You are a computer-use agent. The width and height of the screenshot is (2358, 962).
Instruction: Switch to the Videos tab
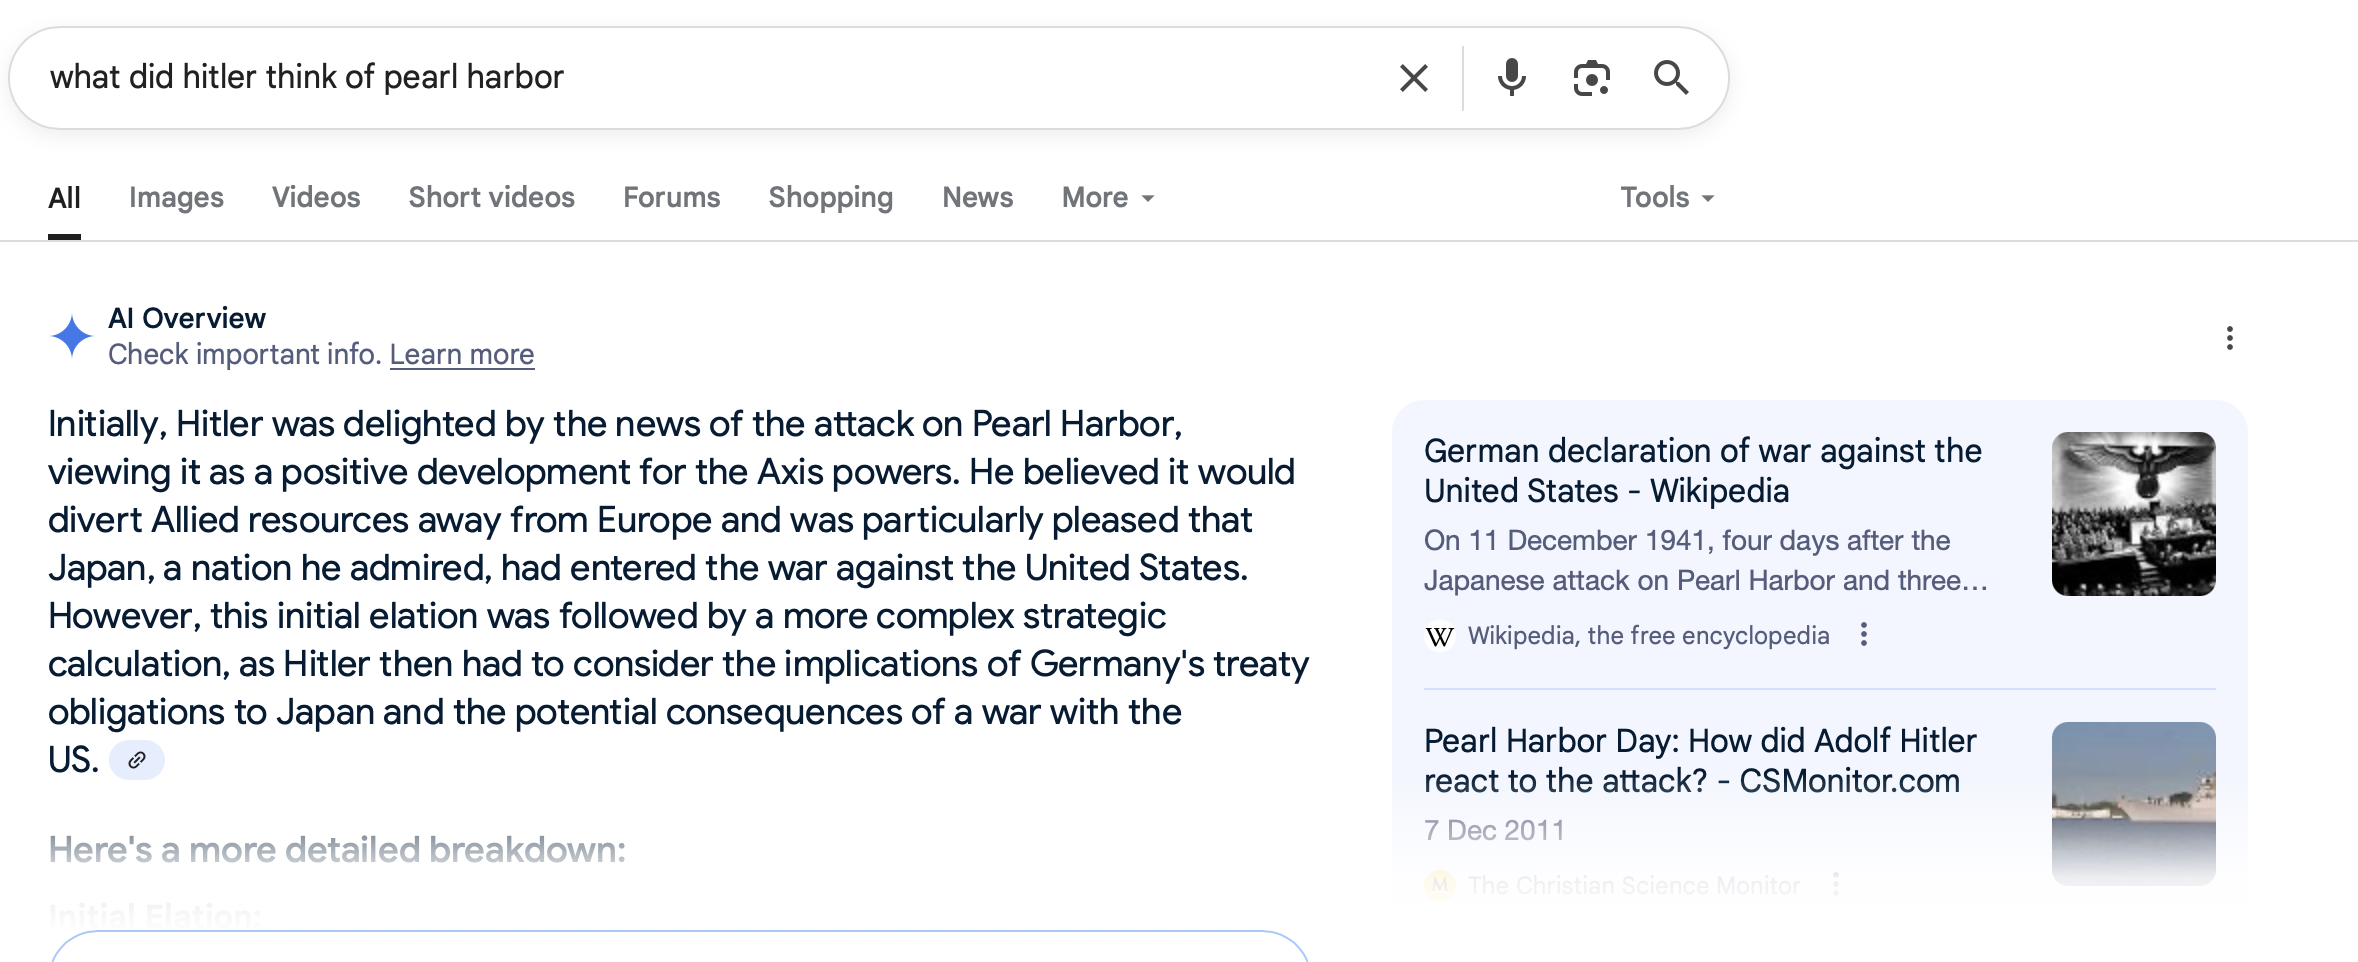point(316,198)
